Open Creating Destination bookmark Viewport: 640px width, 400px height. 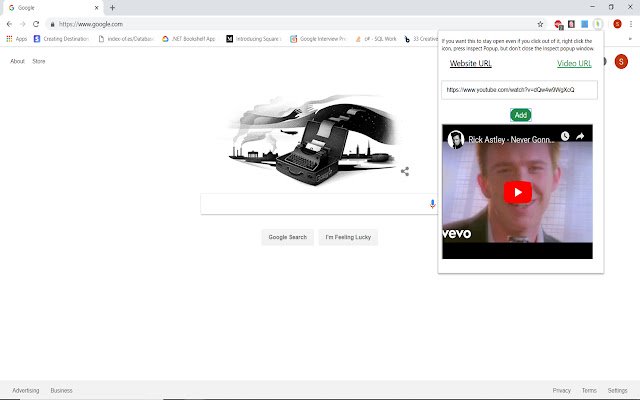(61, 39)
